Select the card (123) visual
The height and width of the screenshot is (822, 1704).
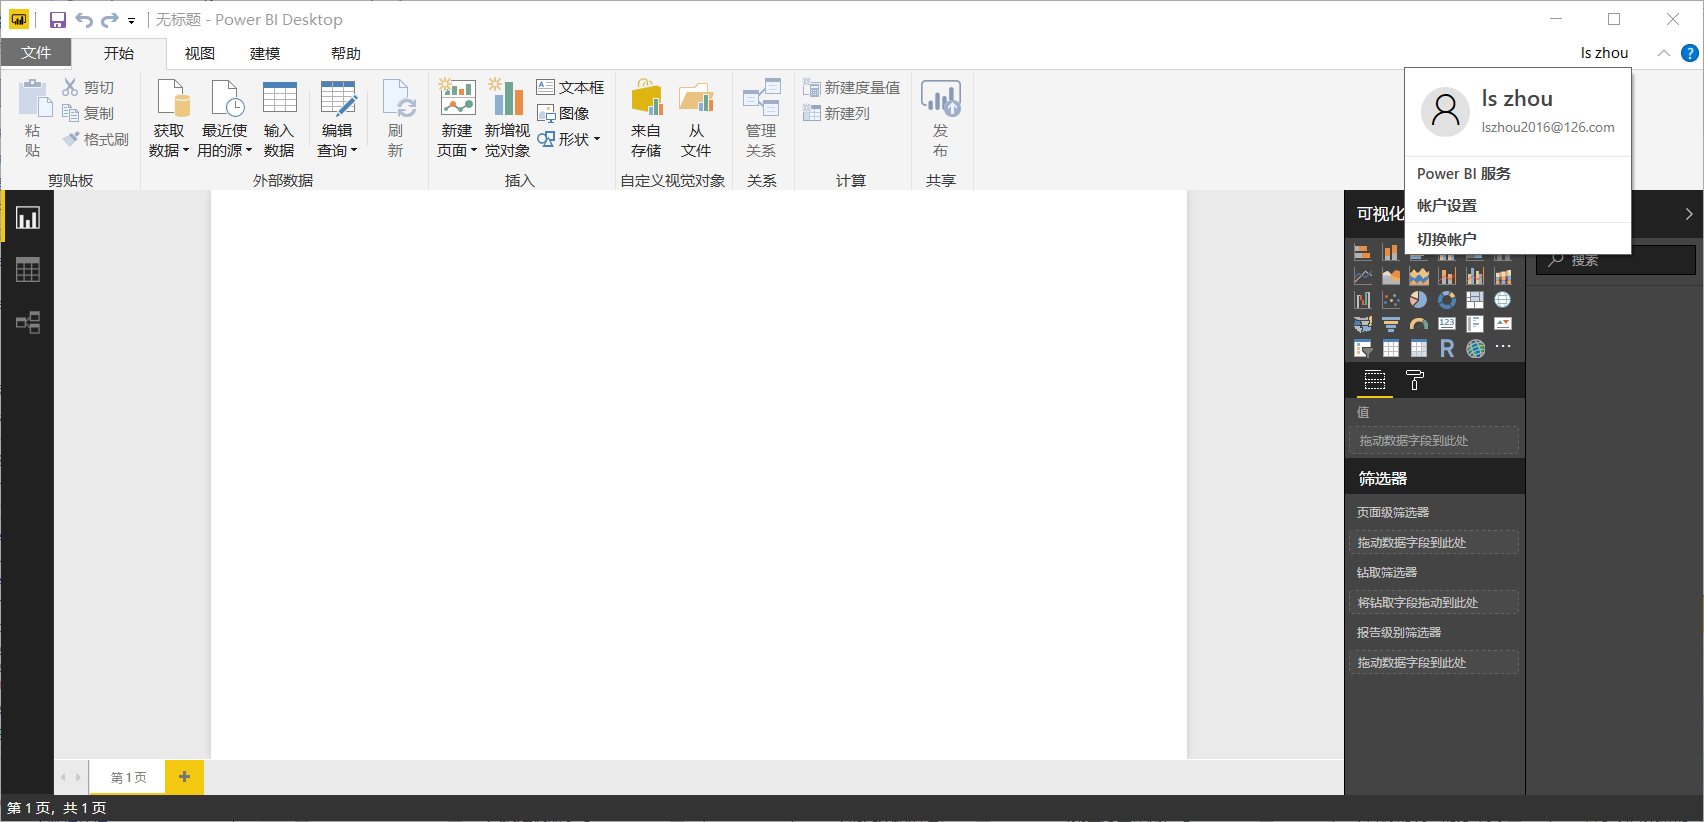point(1447,324)
